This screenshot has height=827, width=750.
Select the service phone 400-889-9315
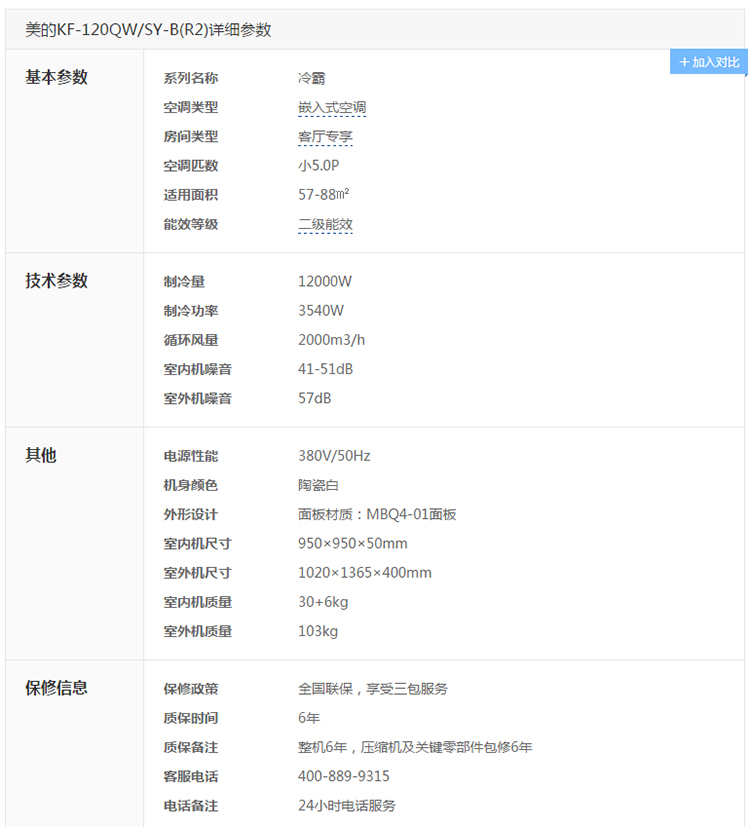pyautogui.click(x=343, y=776)
